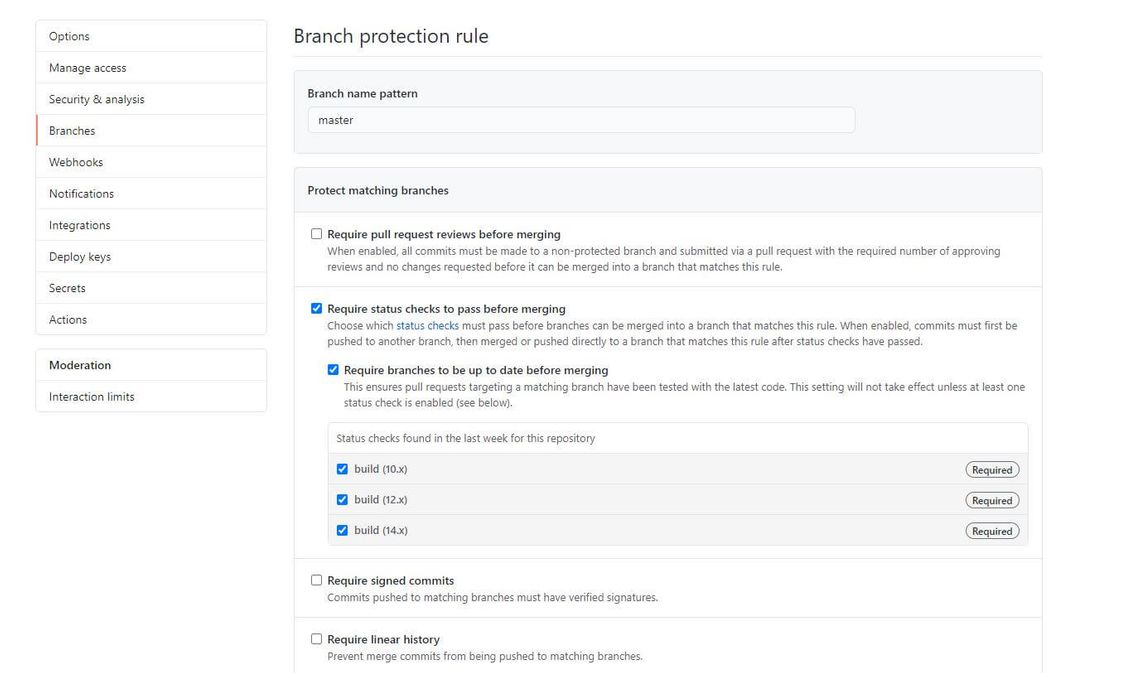
Task: Open the "status checks" link
Action: point(427,325)
